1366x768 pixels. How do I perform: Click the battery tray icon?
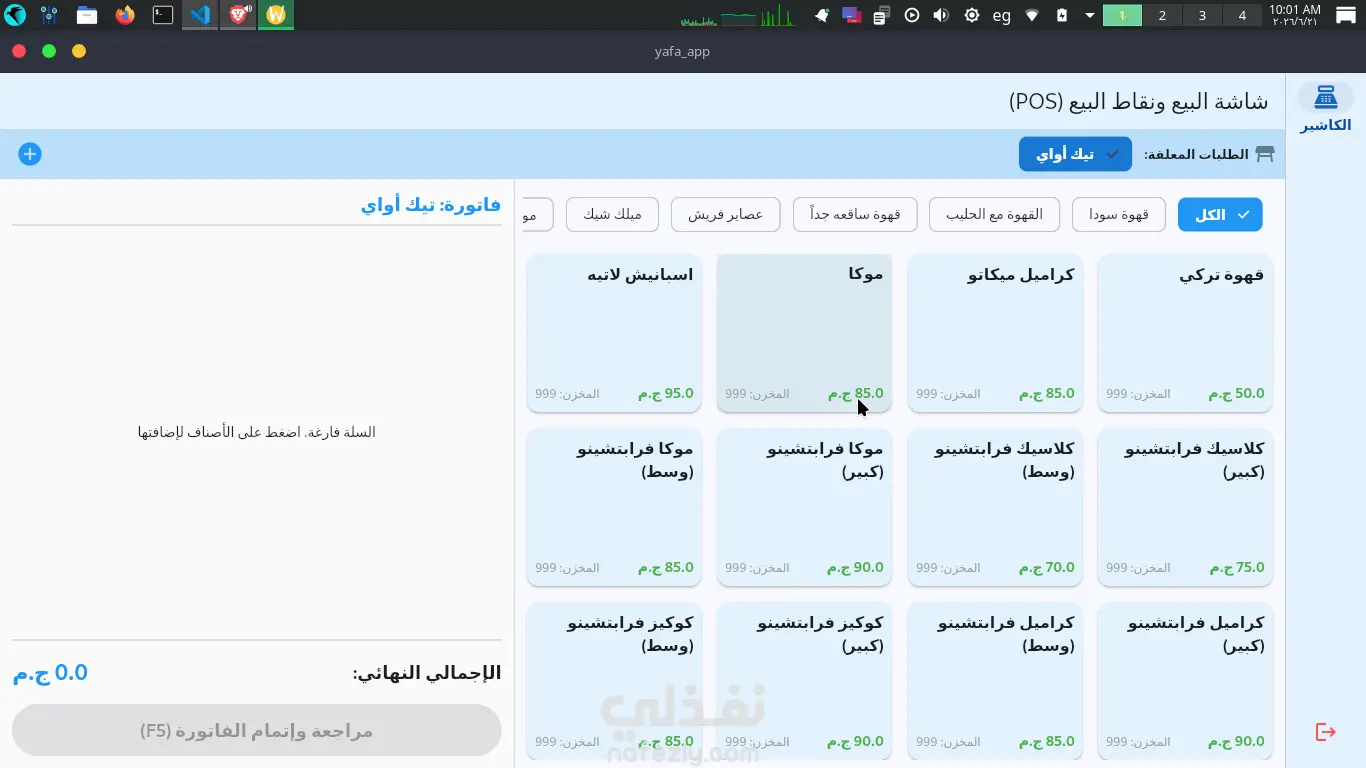1062,15
